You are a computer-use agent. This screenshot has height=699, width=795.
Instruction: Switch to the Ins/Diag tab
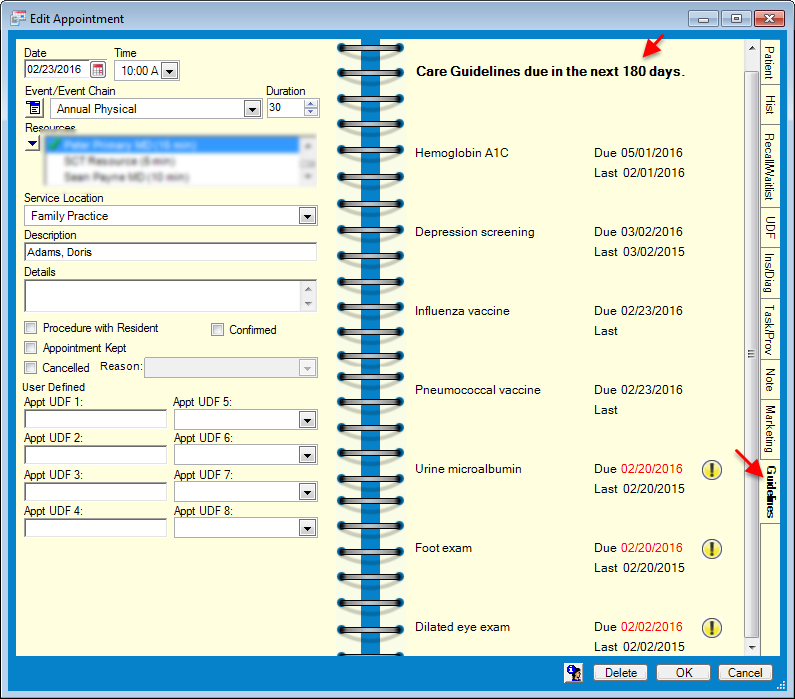[769, 273]
